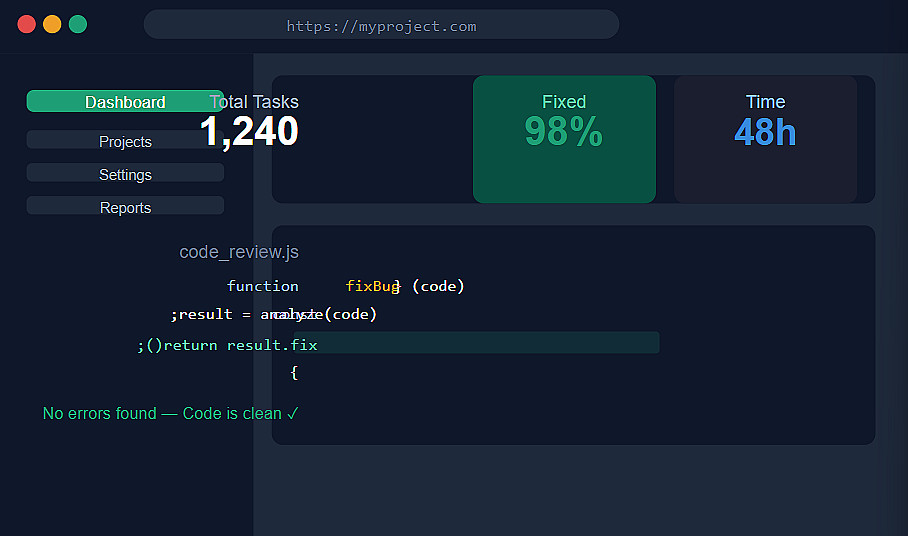Viewport: 908px width, 536px height.
Task: Click the fixBug function name
Action: pos(373,286)
